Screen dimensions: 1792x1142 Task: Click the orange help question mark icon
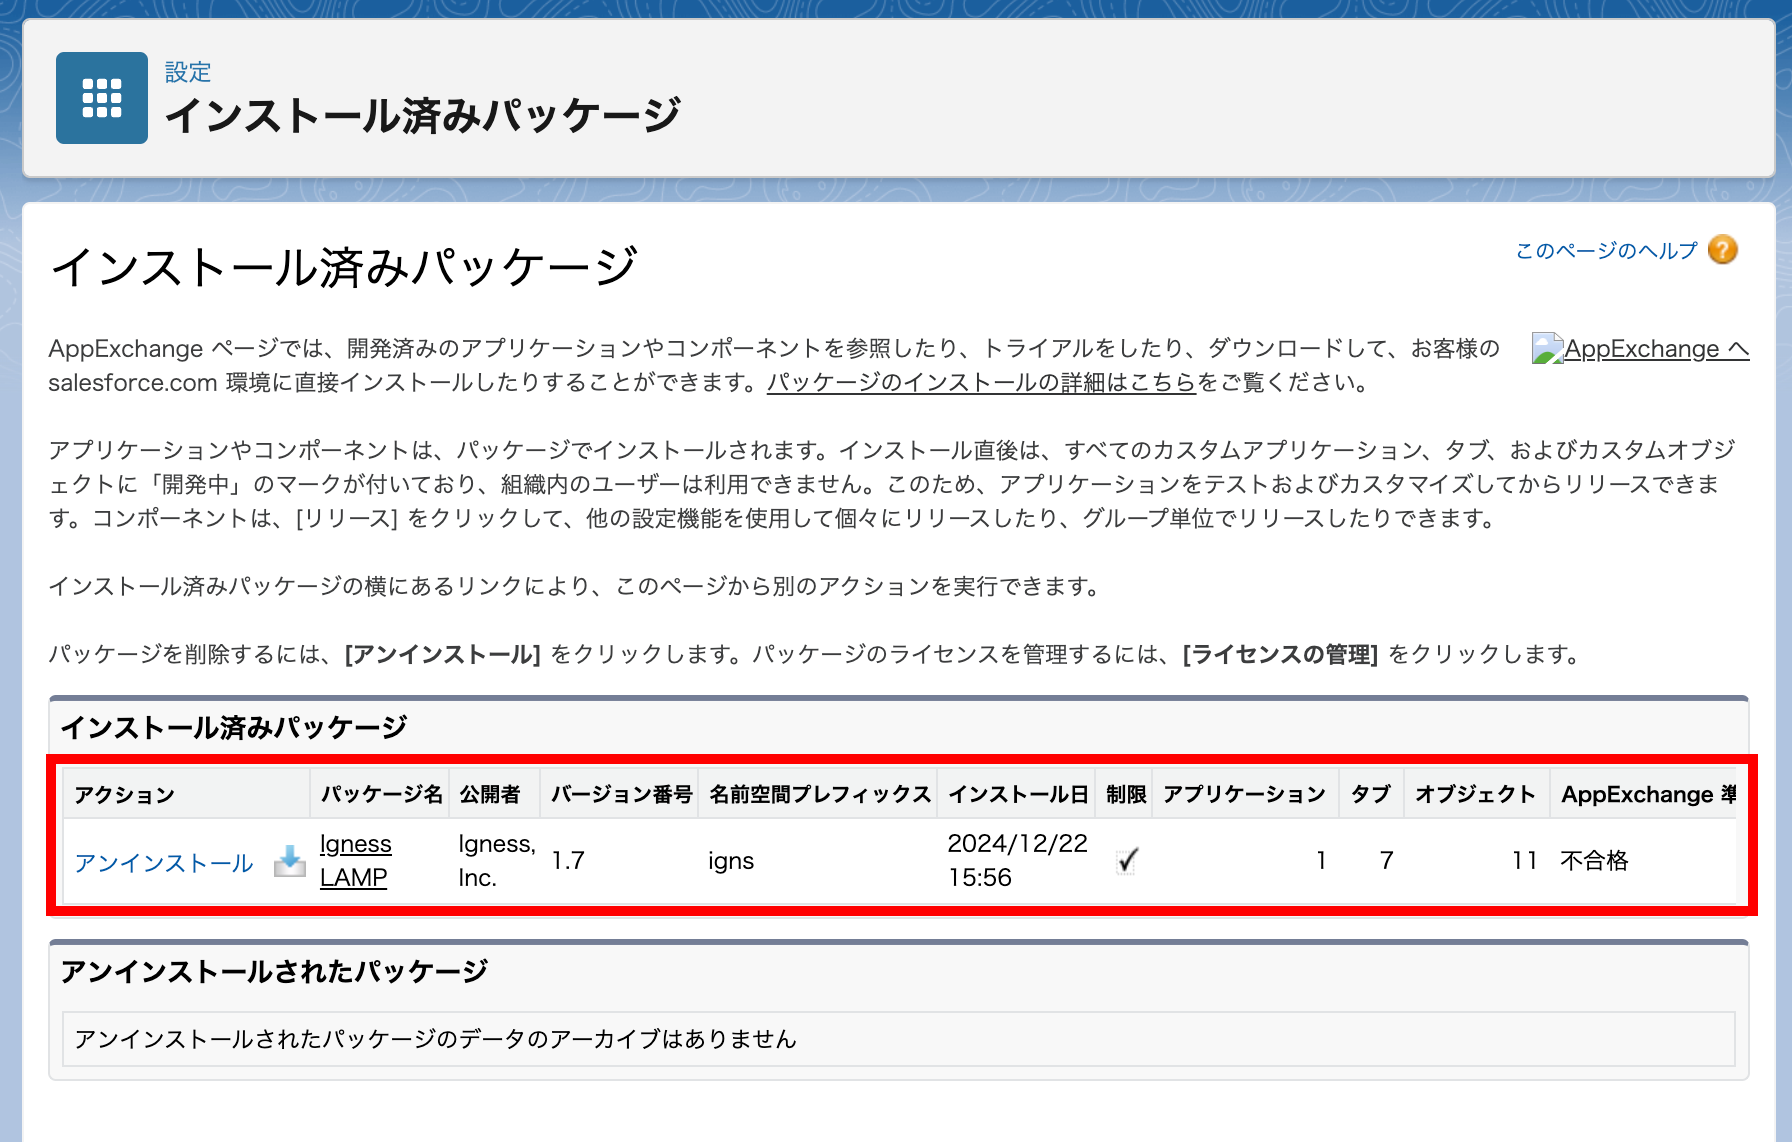pos(1722,250)
